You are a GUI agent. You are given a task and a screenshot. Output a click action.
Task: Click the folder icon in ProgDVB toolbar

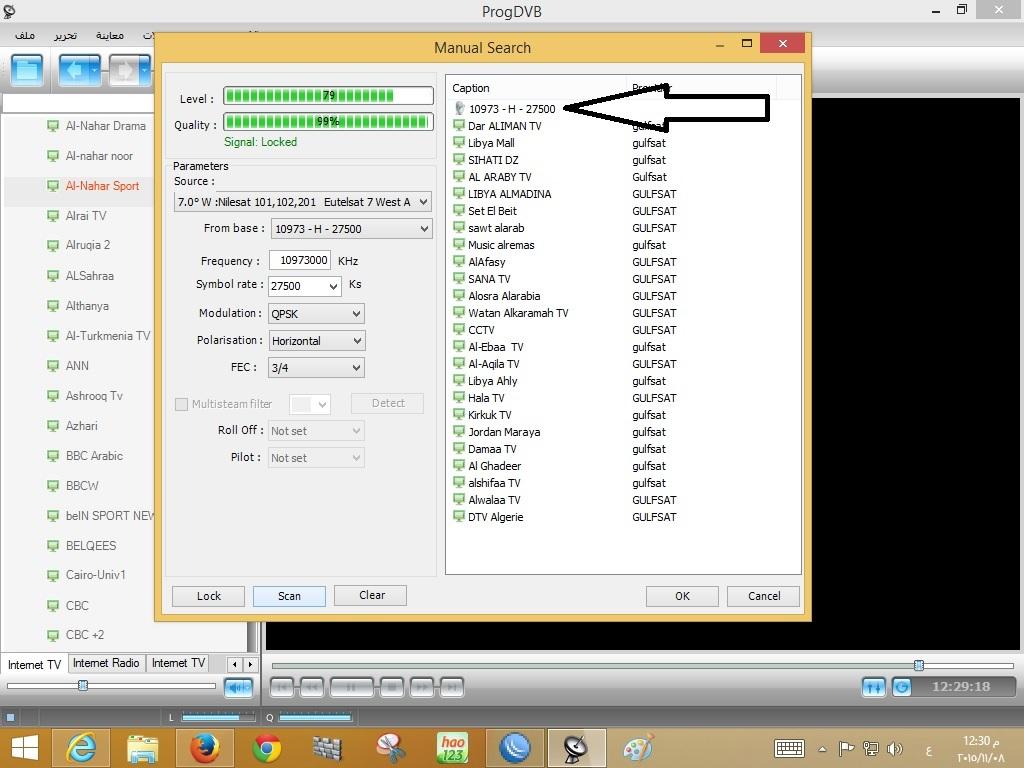pyautogui.click(x=27, y=70)
